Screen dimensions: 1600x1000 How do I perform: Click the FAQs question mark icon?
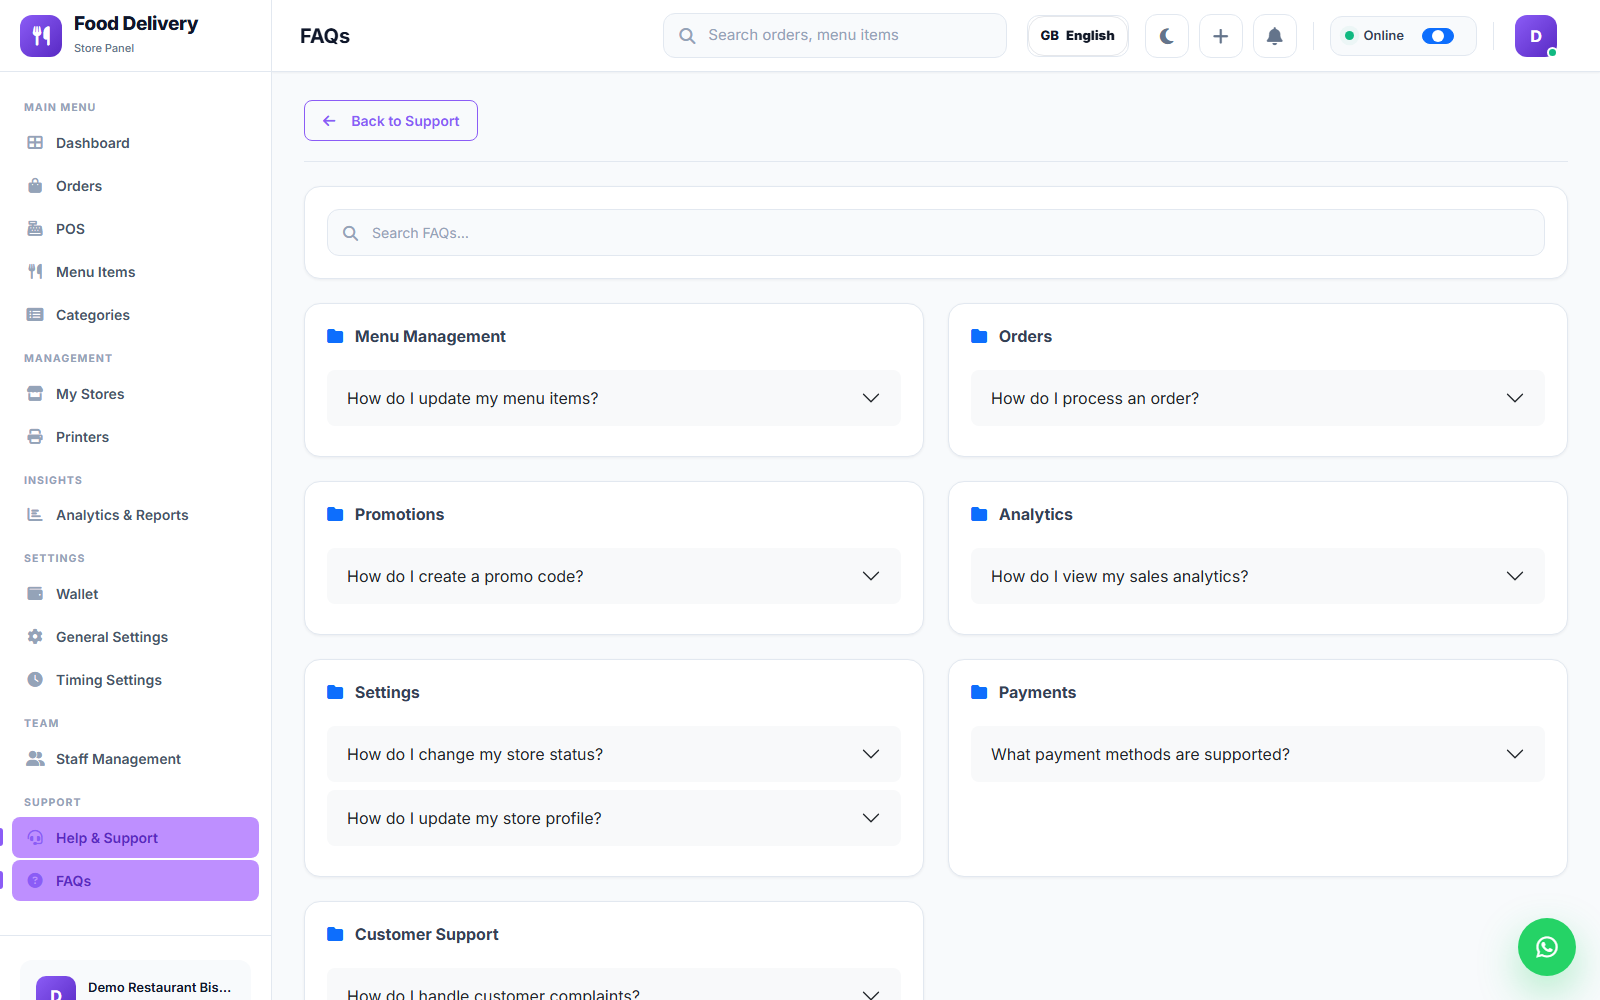[x=35, y=881]
